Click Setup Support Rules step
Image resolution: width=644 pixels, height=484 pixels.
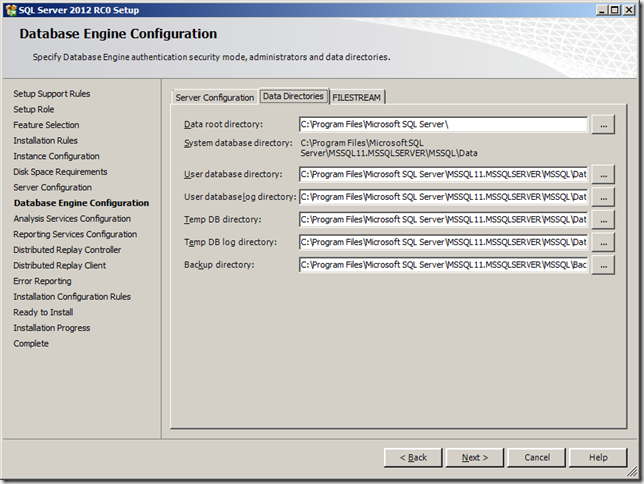tap(52, 94)
